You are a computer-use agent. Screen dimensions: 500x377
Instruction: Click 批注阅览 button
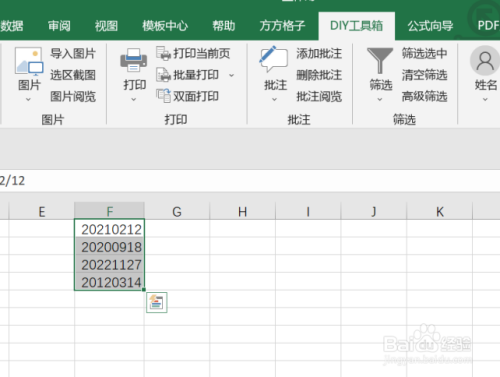click(319, 96)
